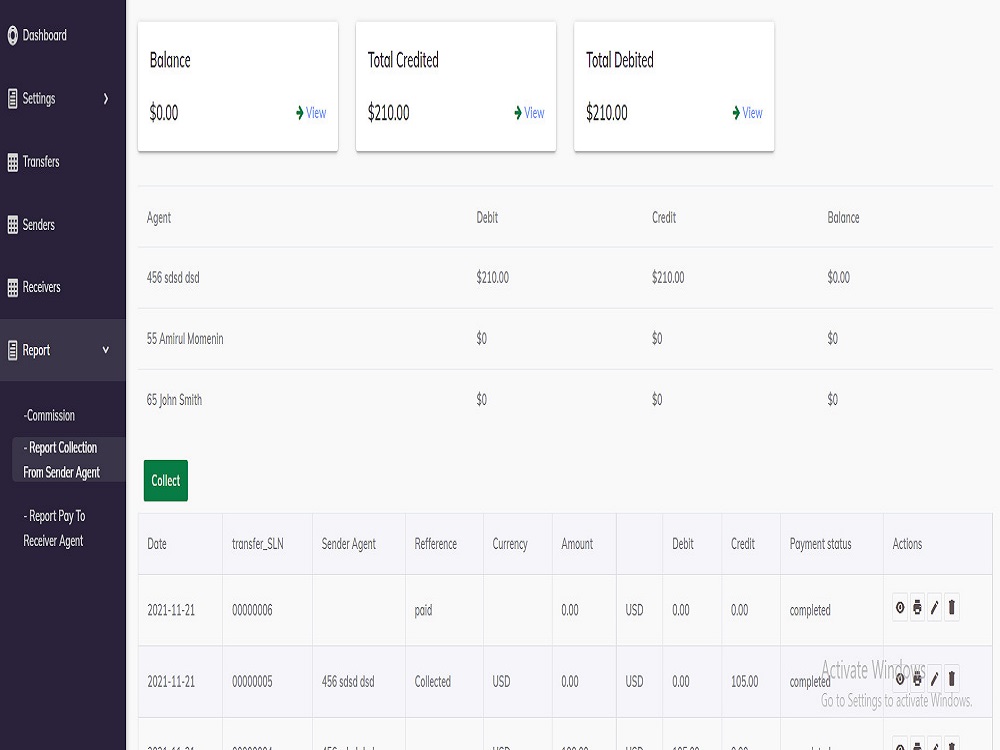Go to the Receivers page
1000x750 pixels.
pyautogui.click(x=41, y=288)
